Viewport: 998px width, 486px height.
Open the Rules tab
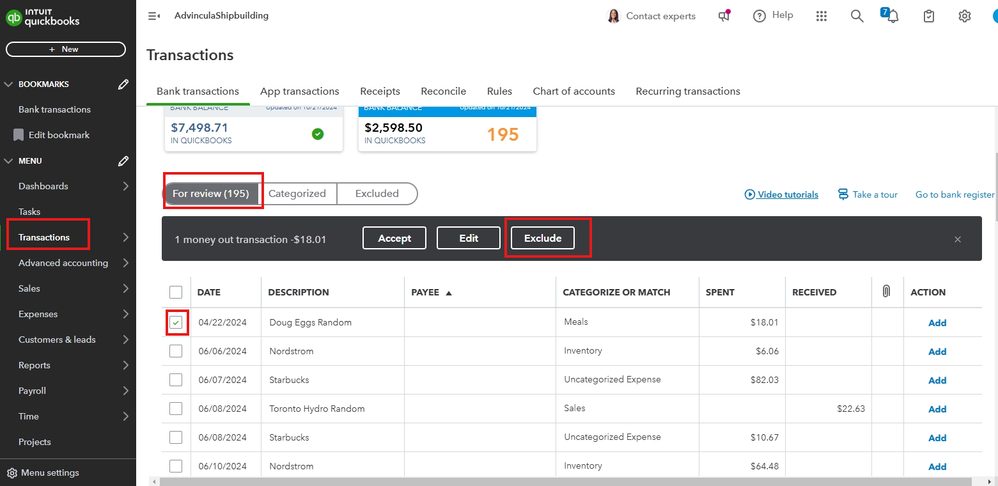500,91
